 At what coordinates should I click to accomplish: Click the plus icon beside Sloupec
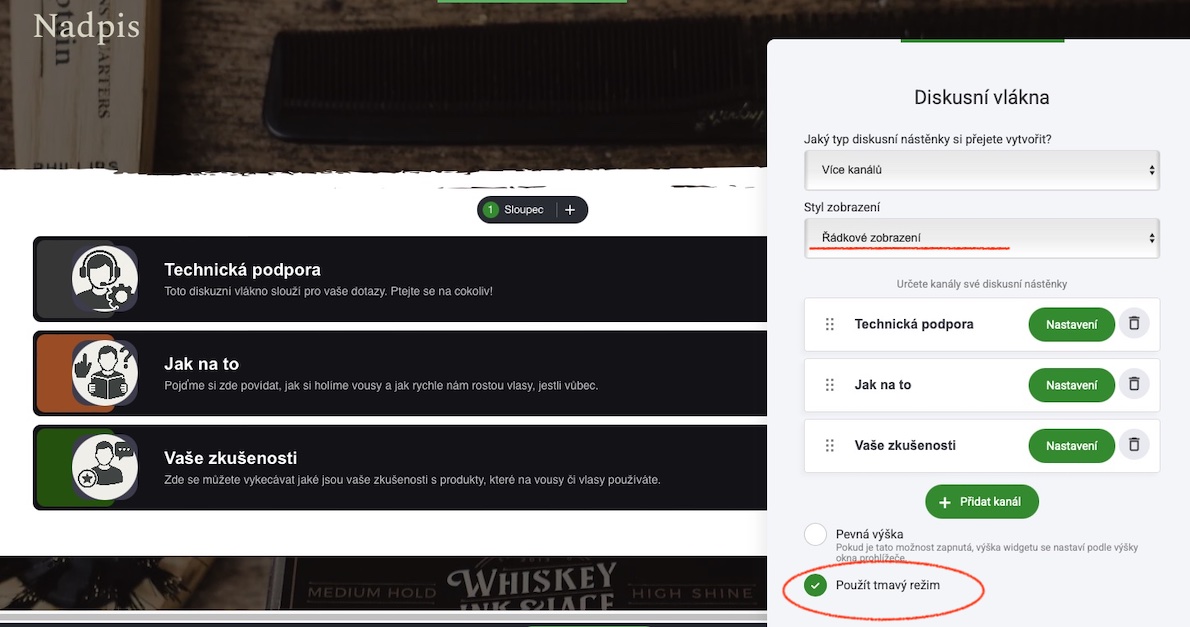click(570, 210)
